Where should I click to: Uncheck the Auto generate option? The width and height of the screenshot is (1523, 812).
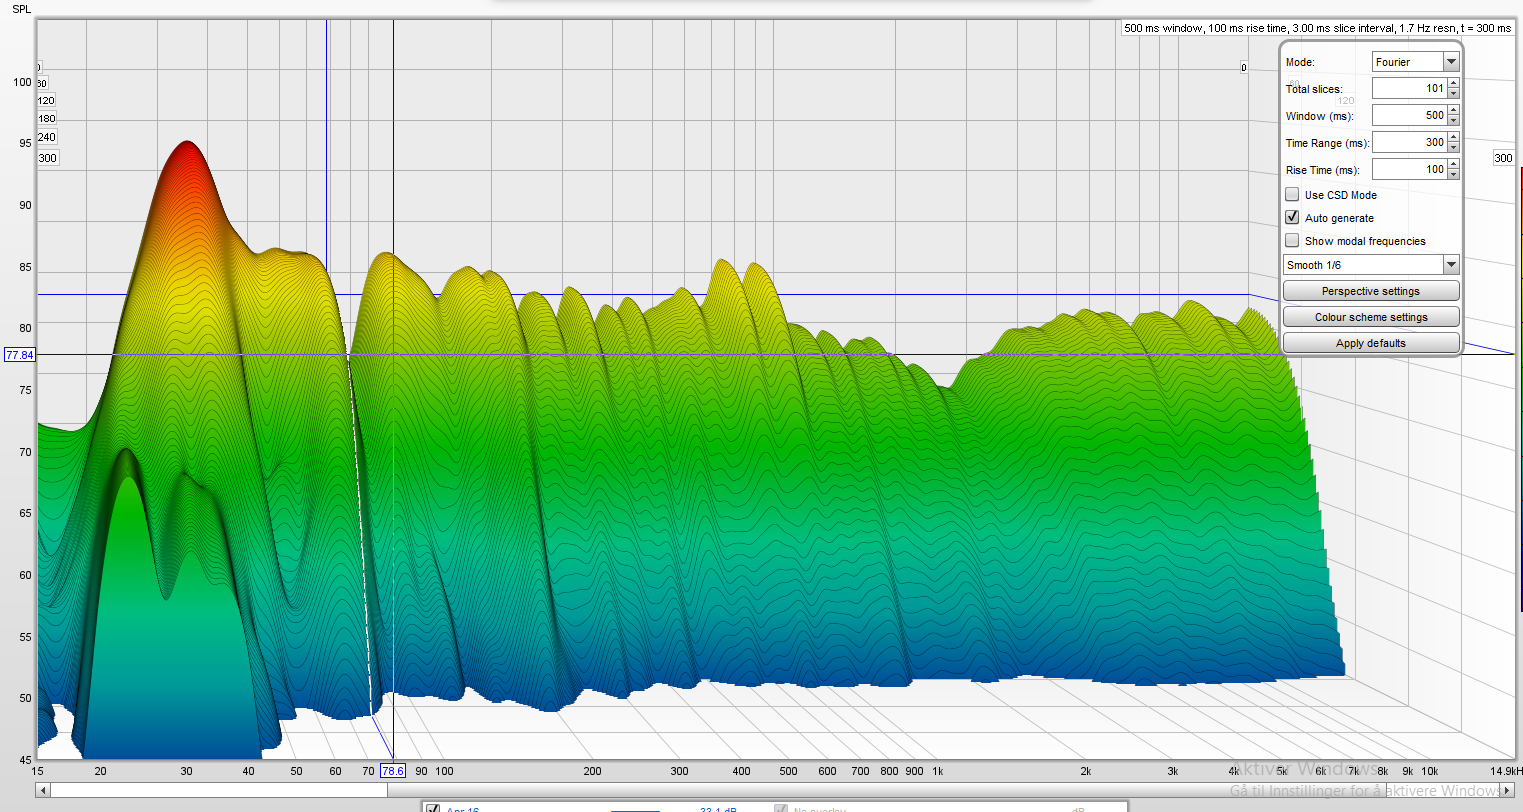pyautogui.click(x=1292, y=218)
